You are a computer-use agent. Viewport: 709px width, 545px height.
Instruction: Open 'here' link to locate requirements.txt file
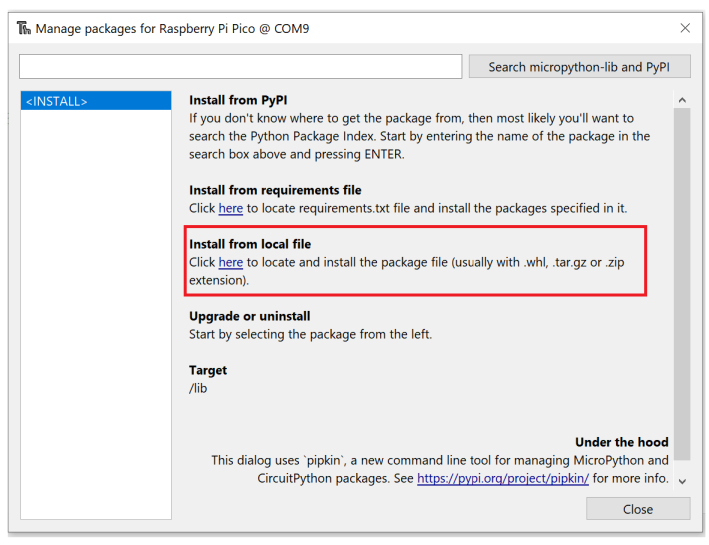tap(231, 208)
